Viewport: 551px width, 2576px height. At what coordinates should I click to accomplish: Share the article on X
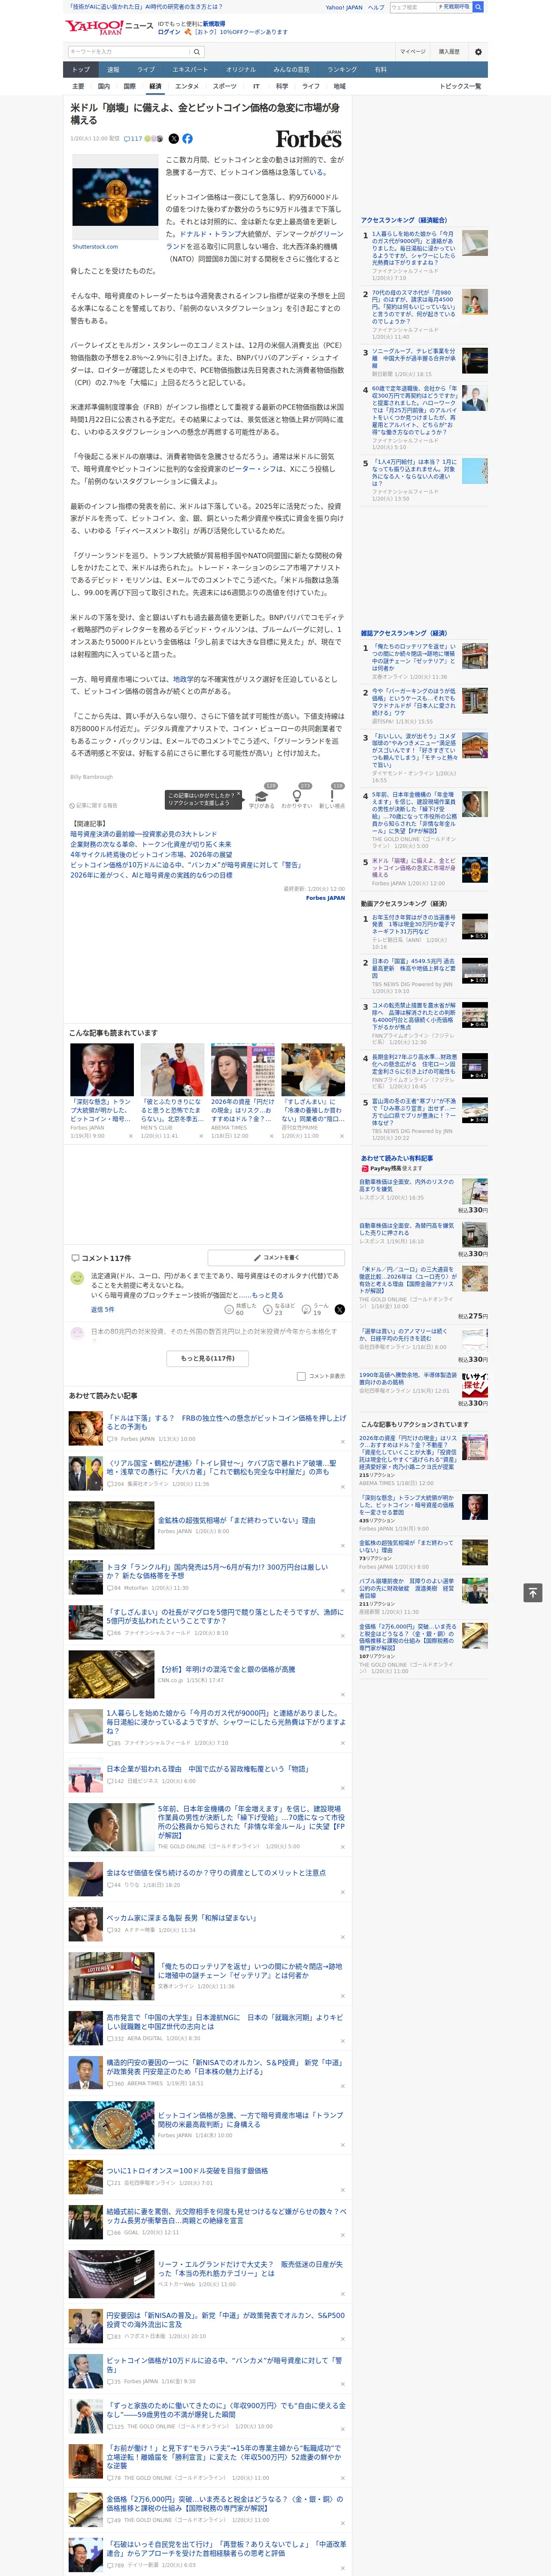point(174,139)
